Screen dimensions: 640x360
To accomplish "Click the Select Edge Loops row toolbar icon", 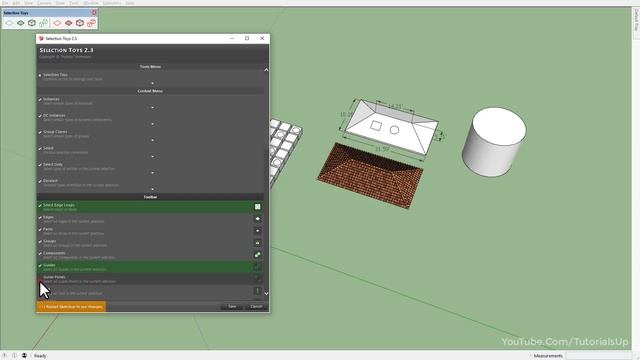I will (x=258, y=207).
